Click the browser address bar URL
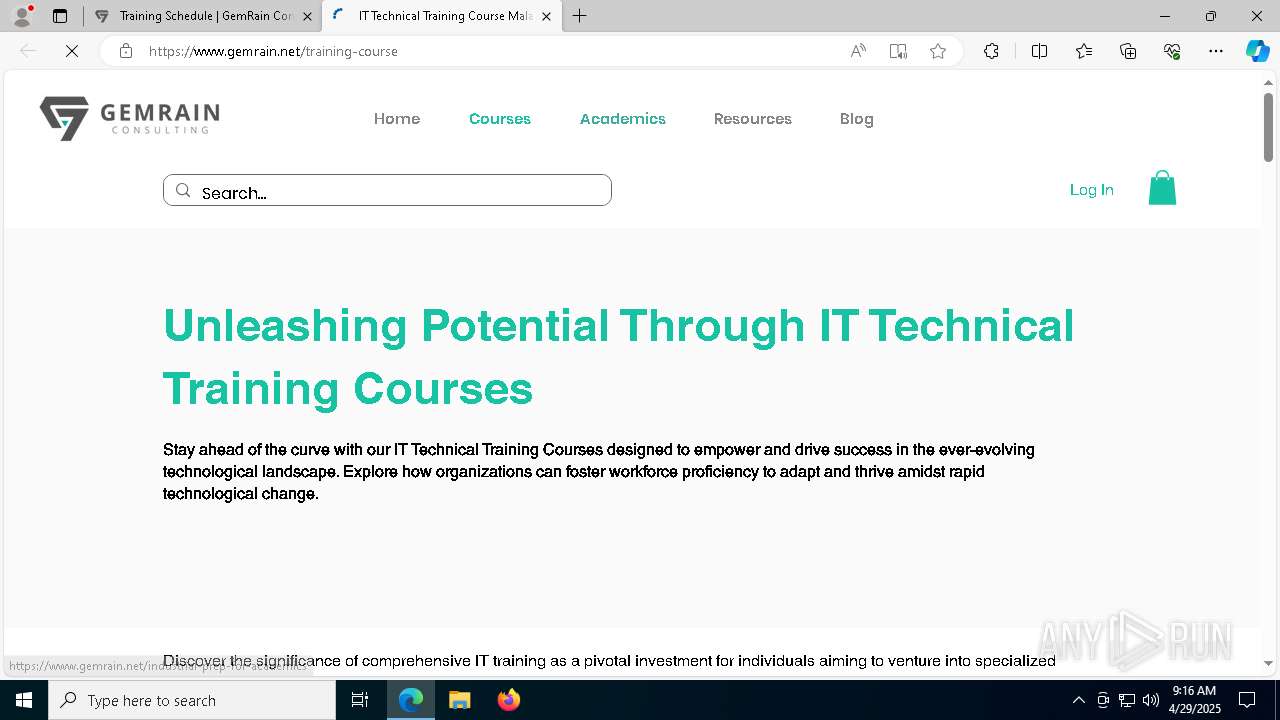1280x720 pixels. 273,51
